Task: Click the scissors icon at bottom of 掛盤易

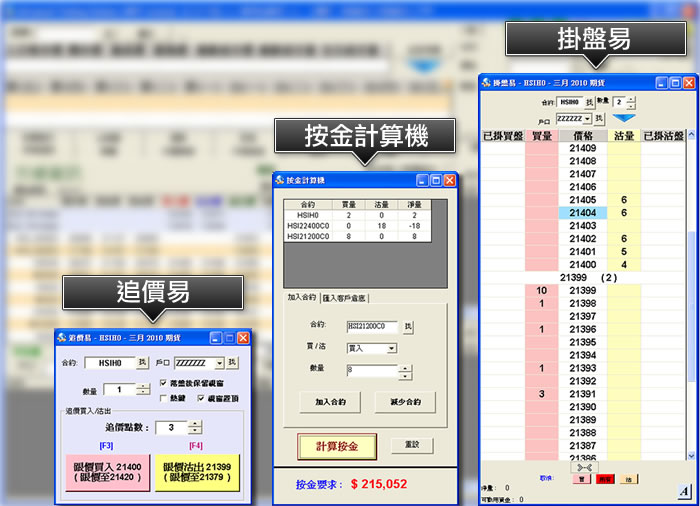Action: [585, 466]
